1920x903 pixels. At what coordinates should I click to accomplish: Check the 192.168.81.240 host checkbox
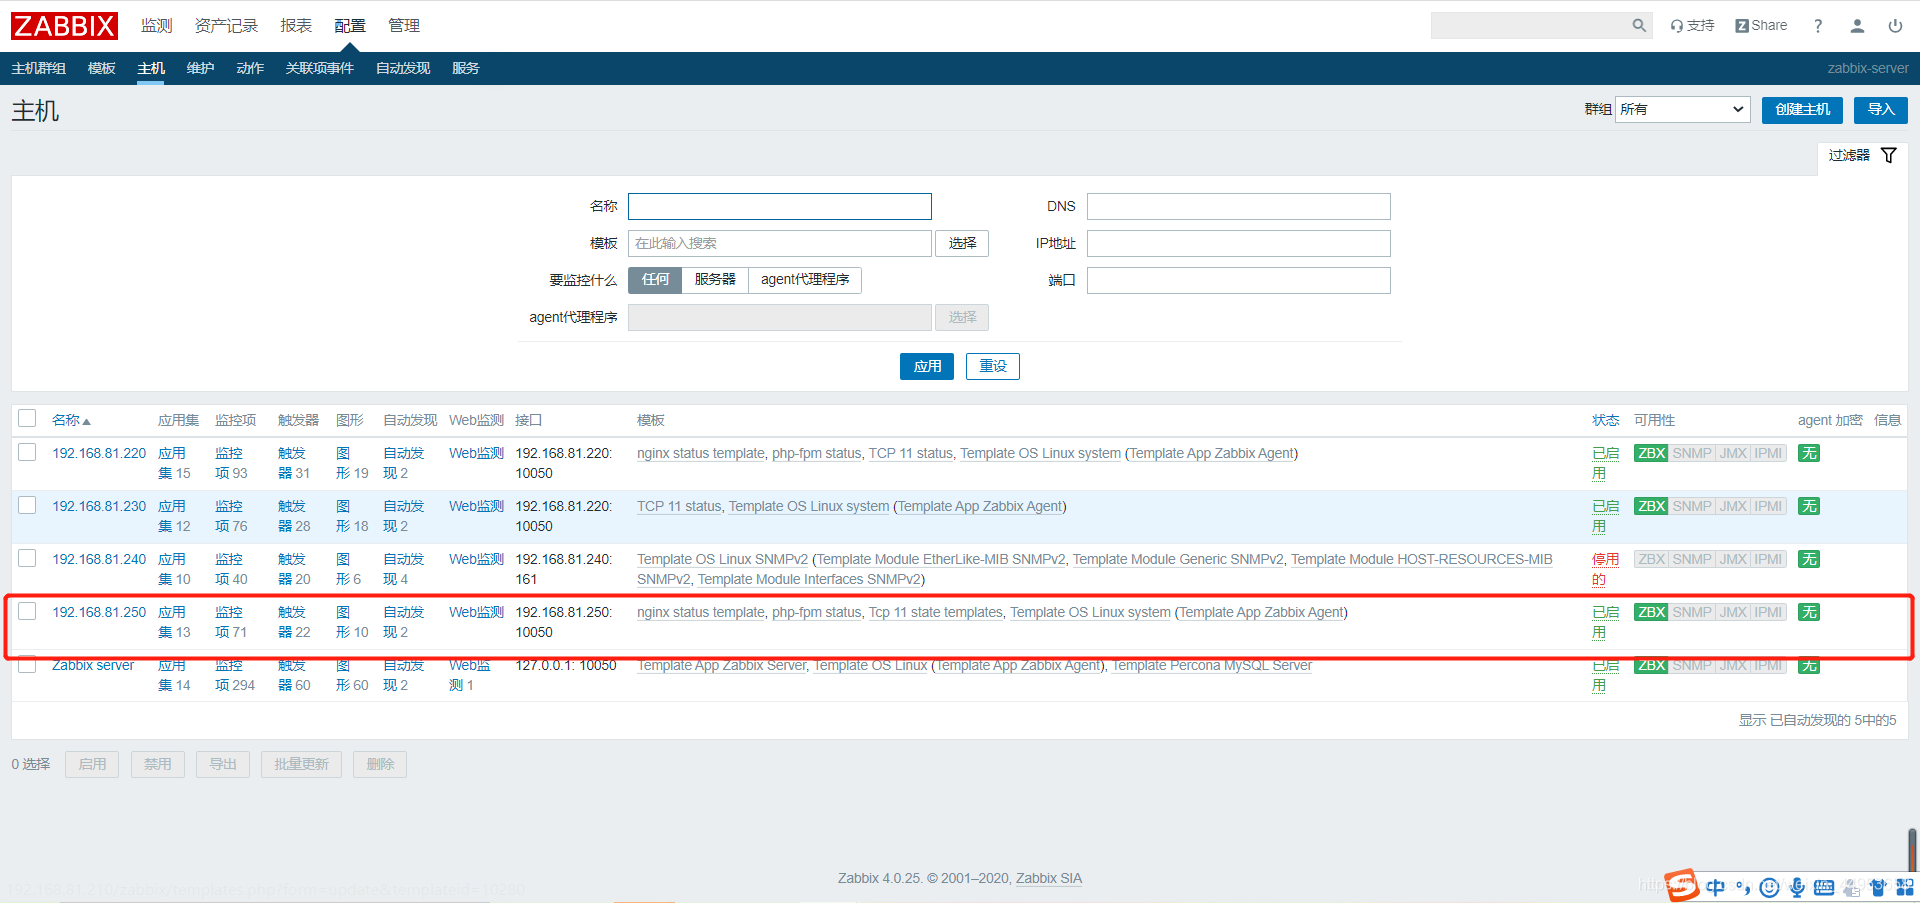coord(27,558)
